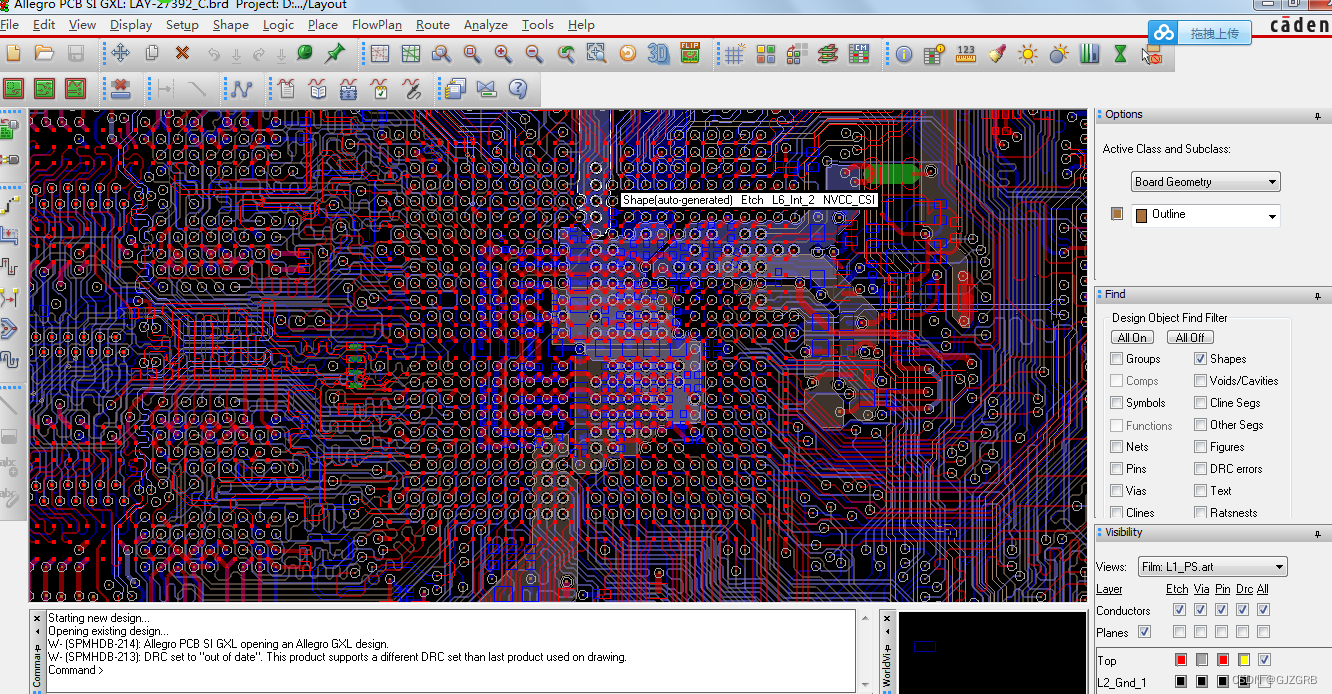The height and width of the screenshot is (694, 1332).
Task: Open the Constraint Manager (CM icon)
Action: (859, 55)
